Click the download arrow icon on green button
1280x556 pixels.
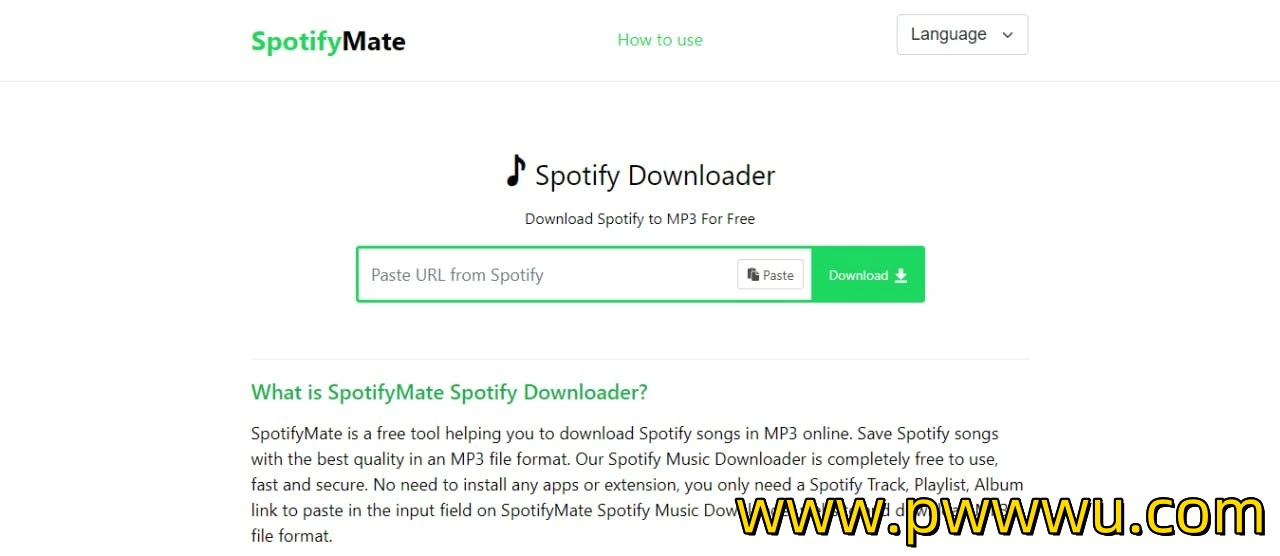[901, 275]
